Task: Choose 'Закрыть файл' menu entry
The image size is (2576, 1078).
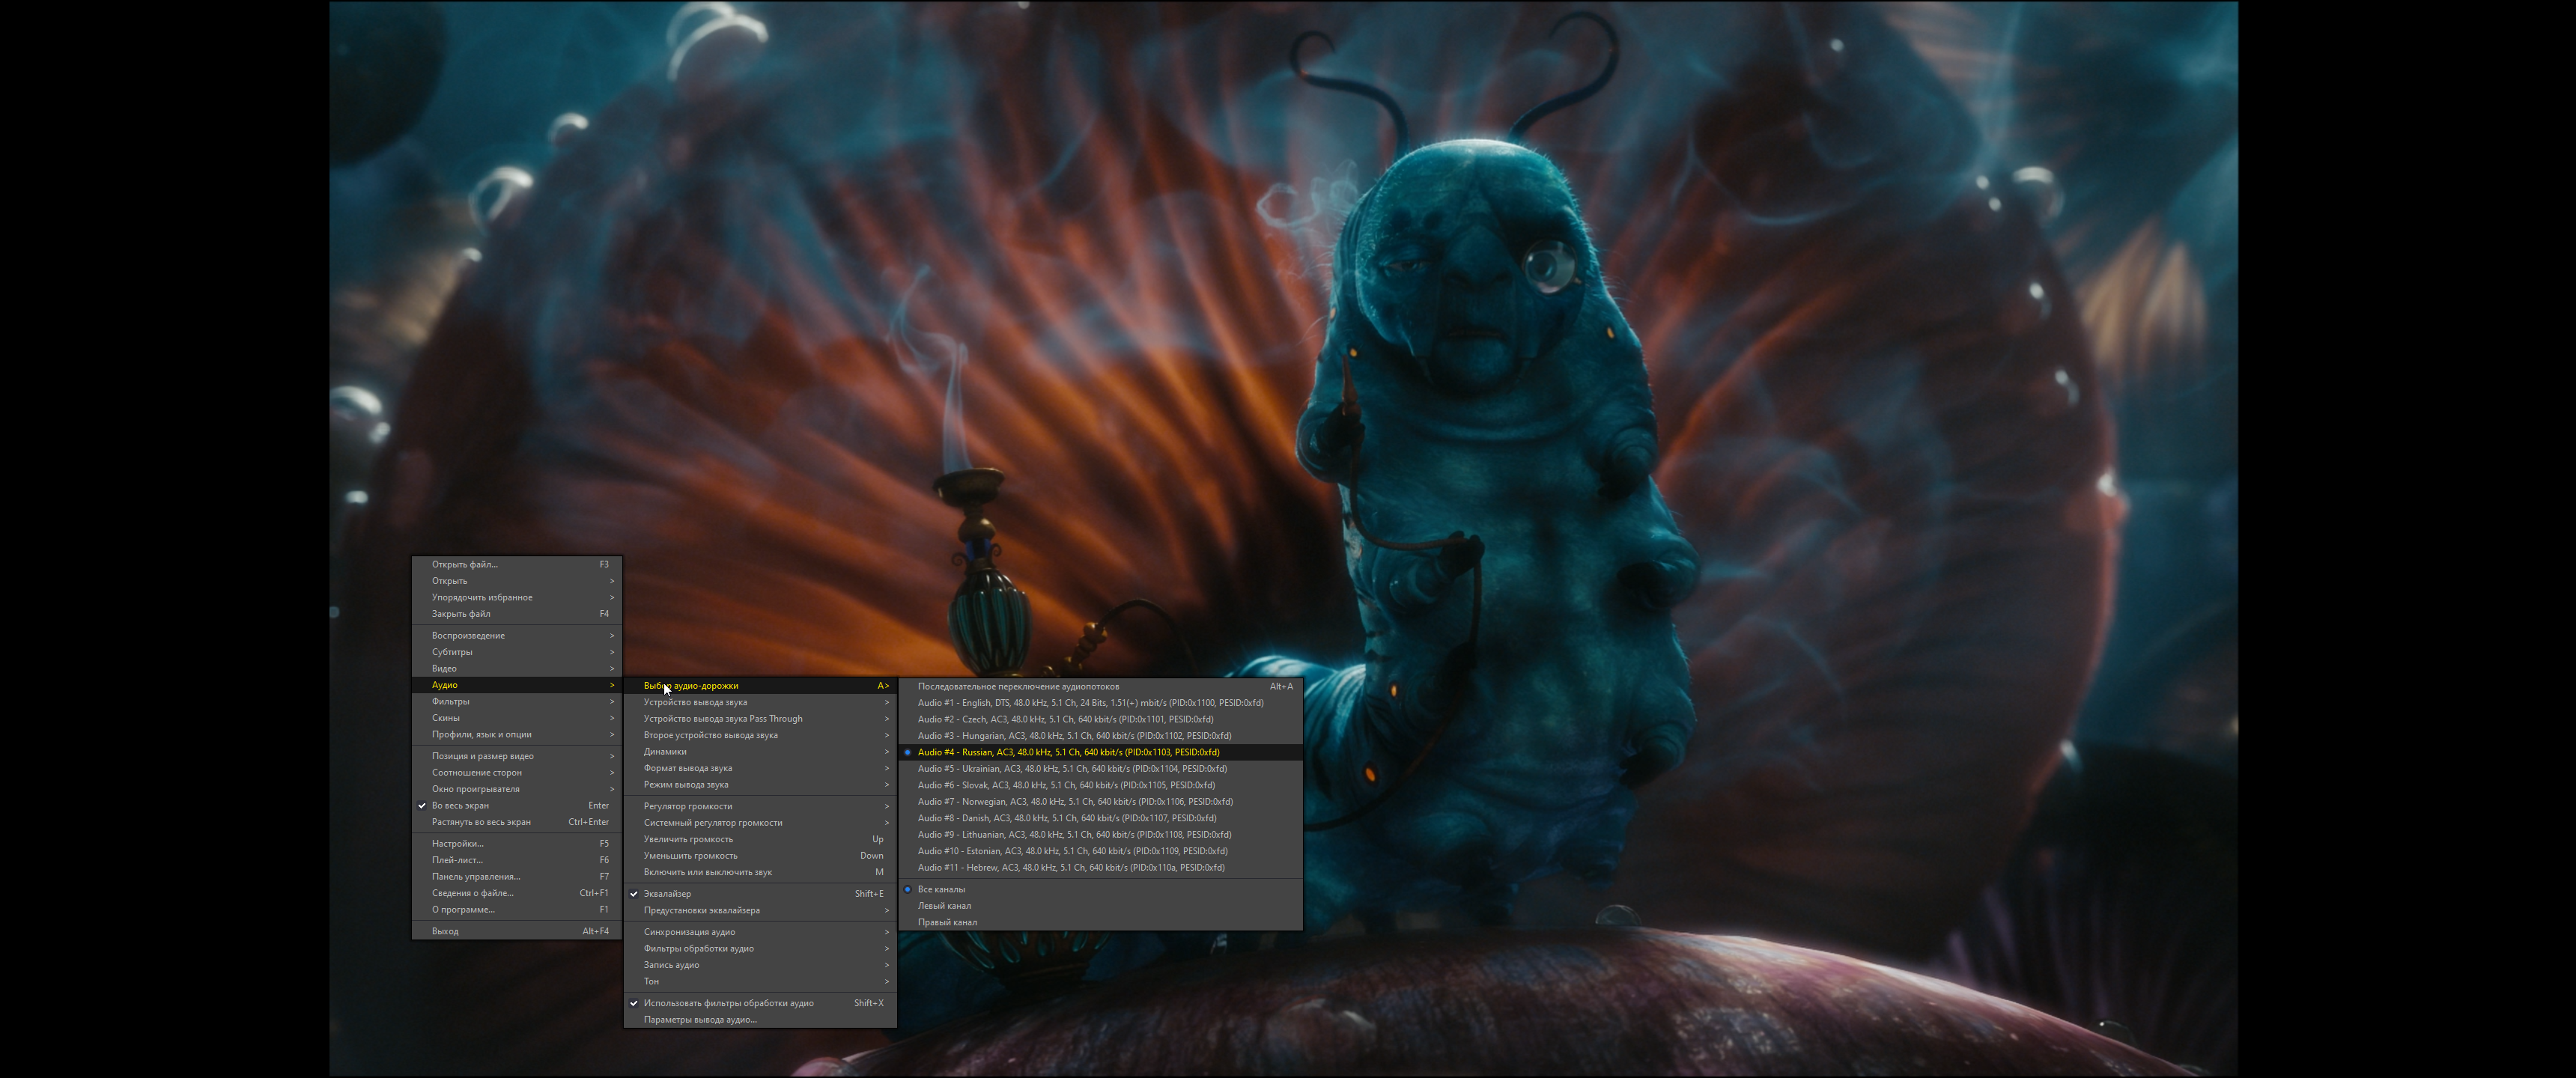Action: click(x=517, y=613)
